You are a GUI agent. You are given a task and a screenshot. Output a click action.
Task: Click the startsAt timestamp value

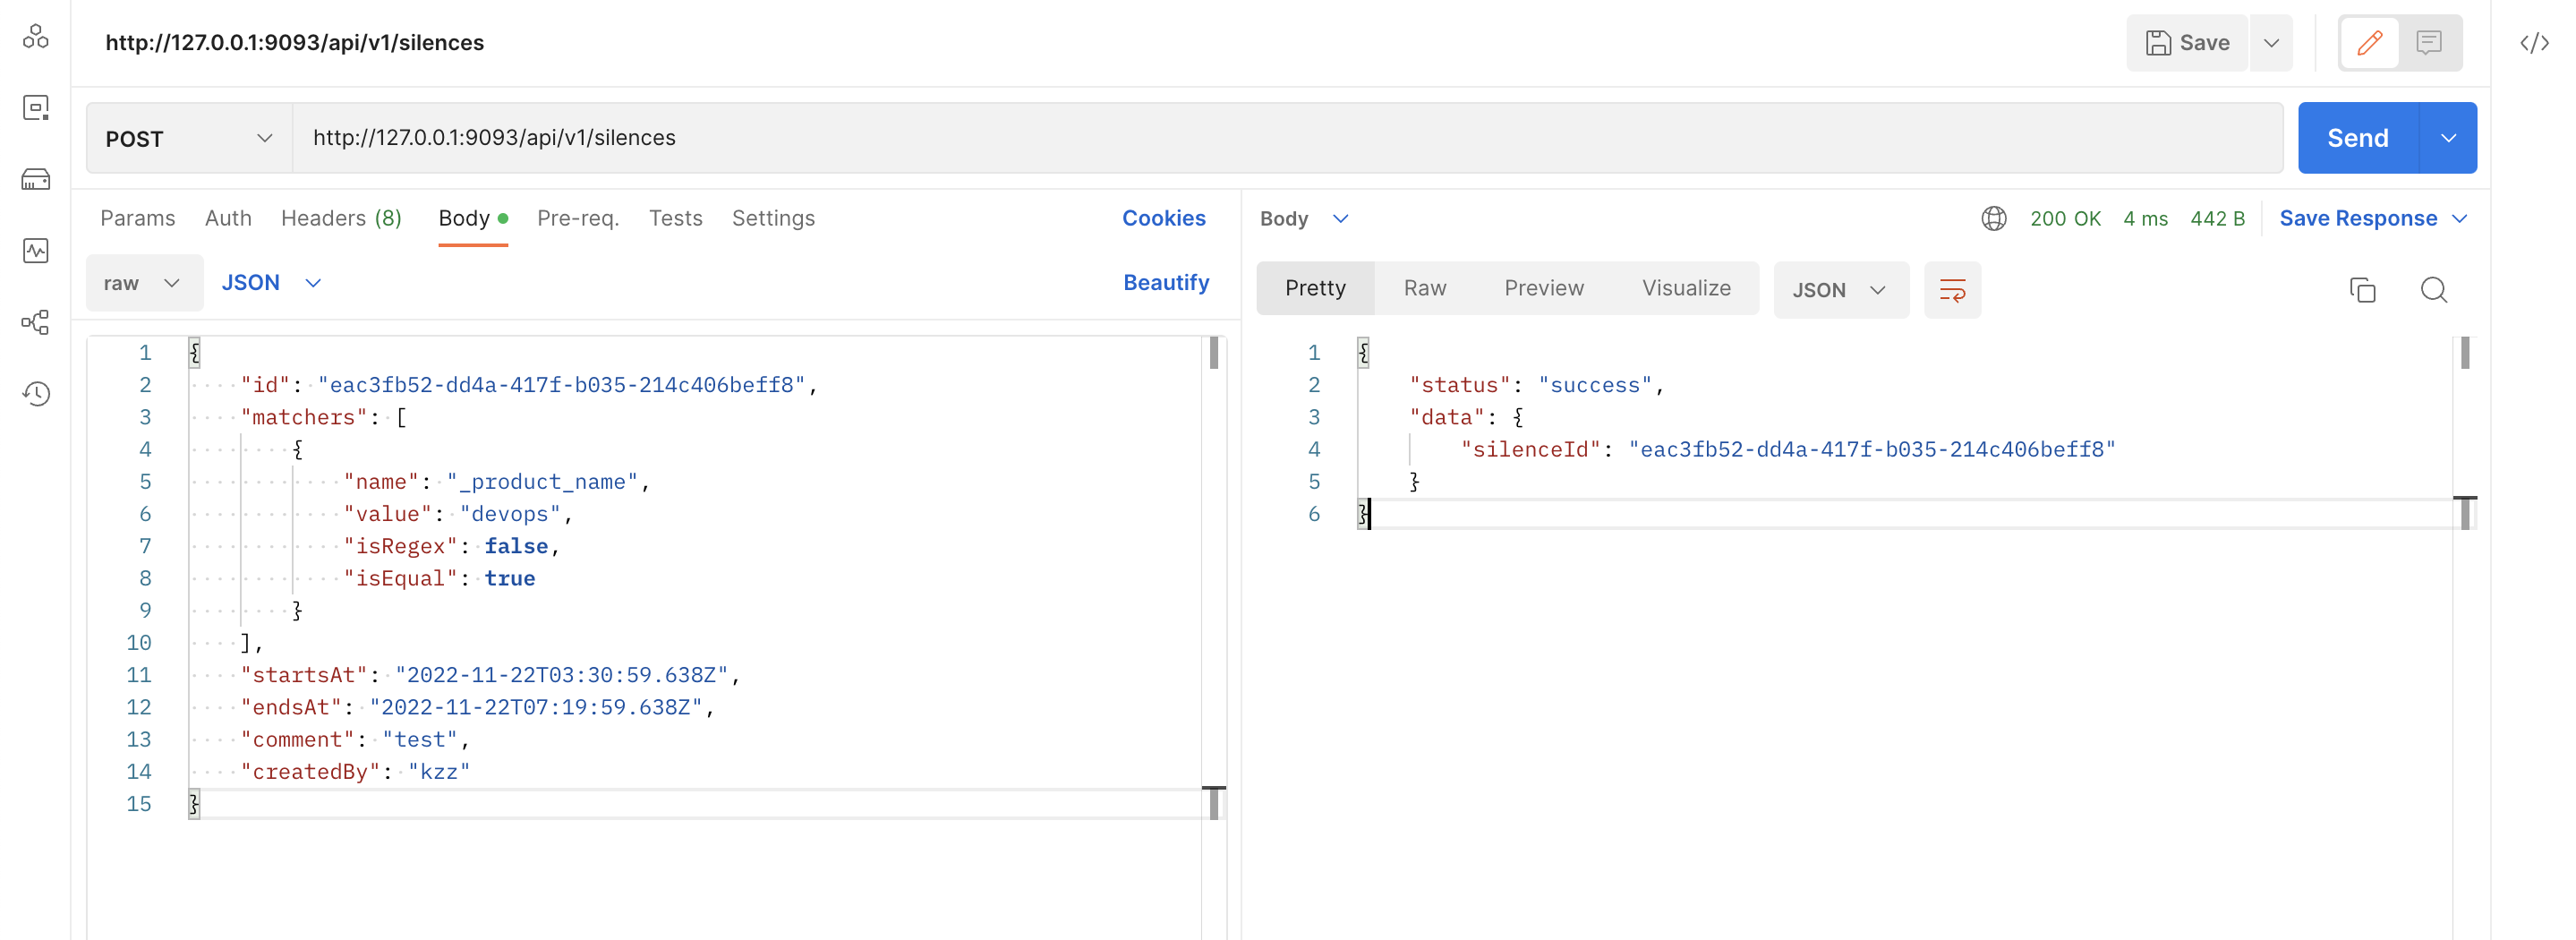(x=561, y=676)
